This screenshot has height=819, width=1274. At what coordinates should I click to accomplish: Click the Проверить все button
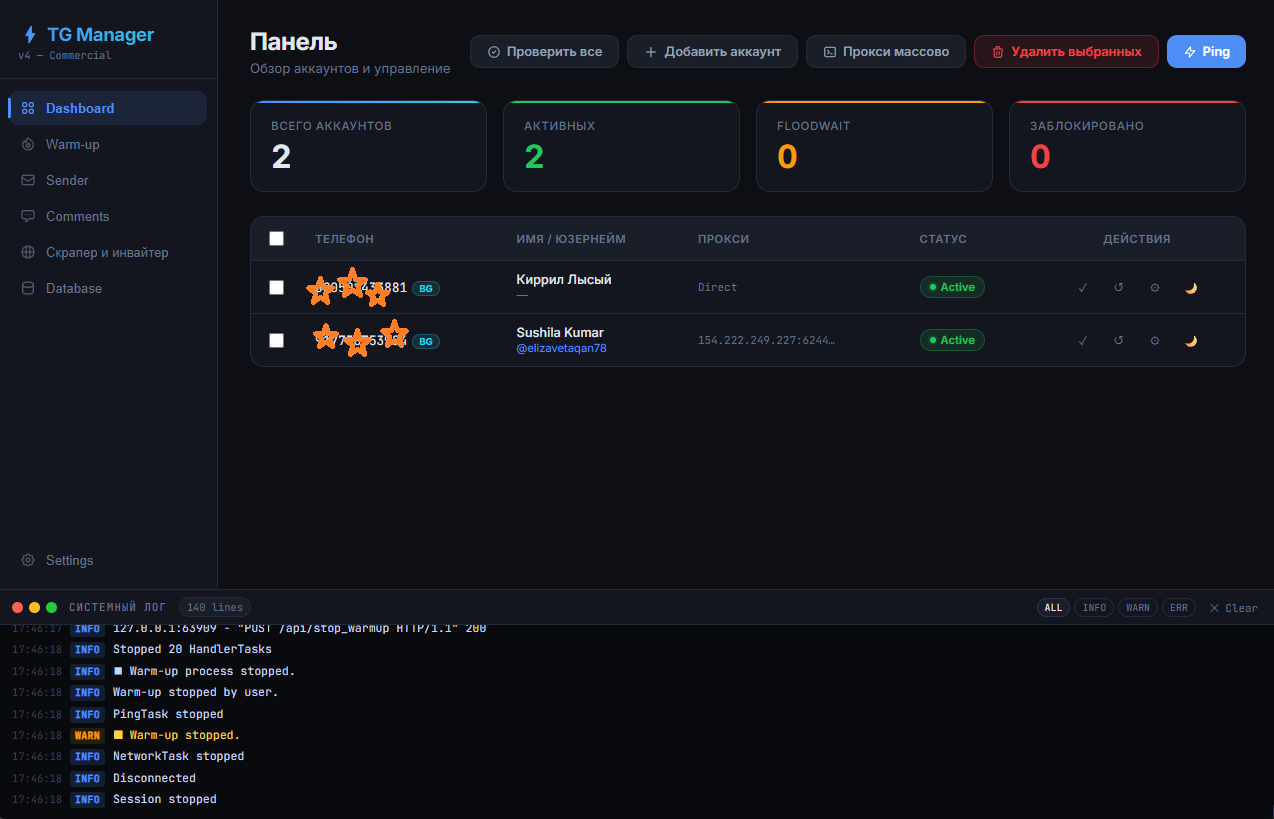pos(544,52)
